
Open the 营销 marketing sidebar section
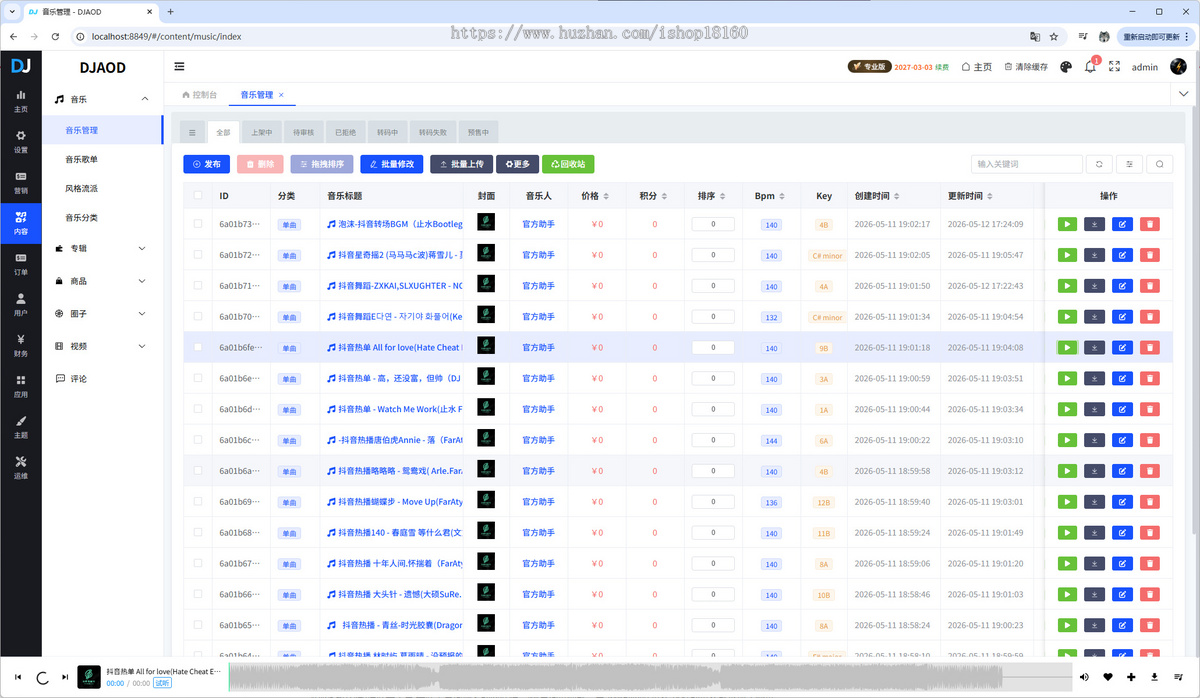pos(21,181)
